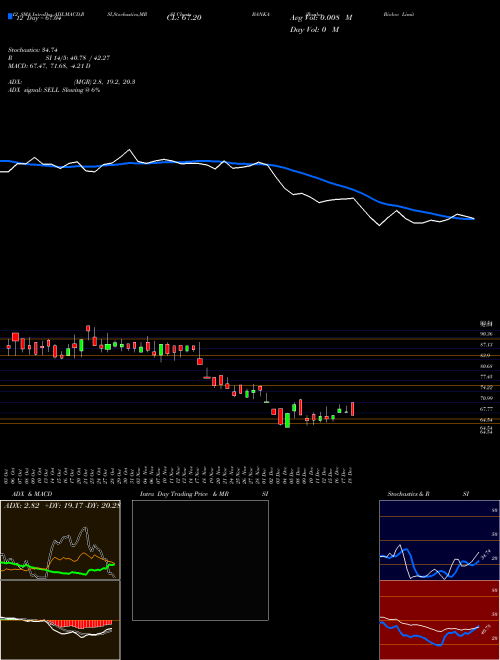
Task: Click the 'MACD: 67.47, 71.68, -4.21 D' line
Action: pyautogui.click(x=49, y=66)
